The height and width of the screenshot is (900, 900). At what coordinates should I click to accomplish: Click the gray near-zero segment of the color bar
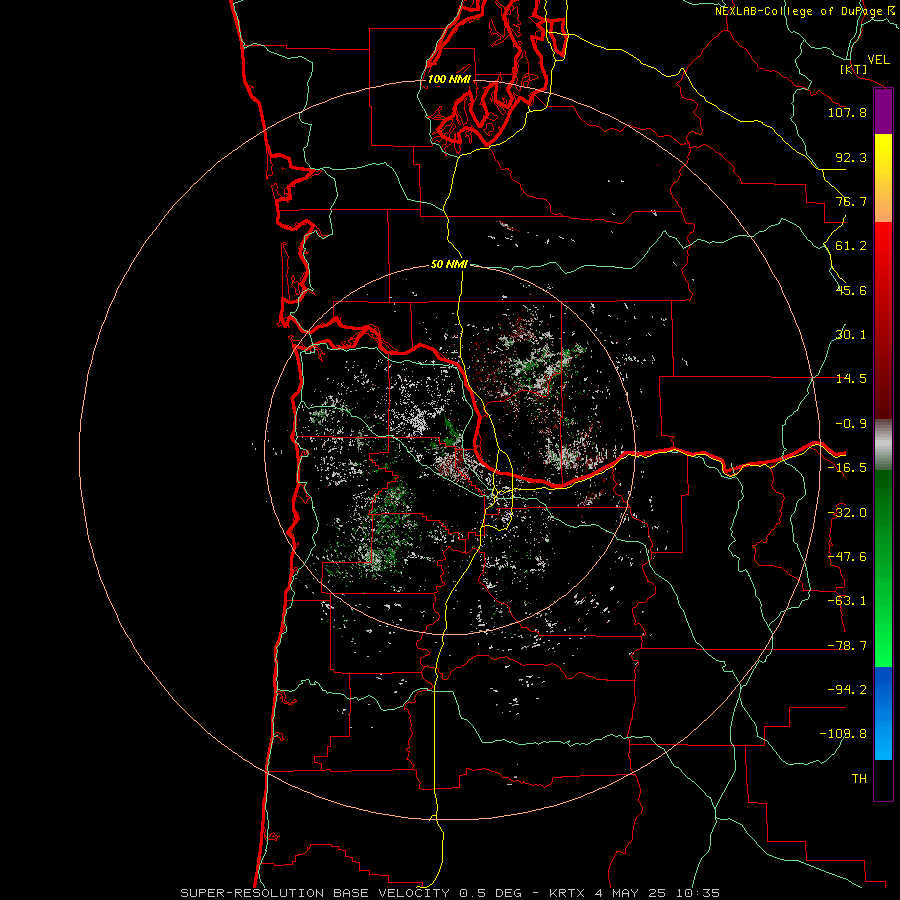pos(883,444)
